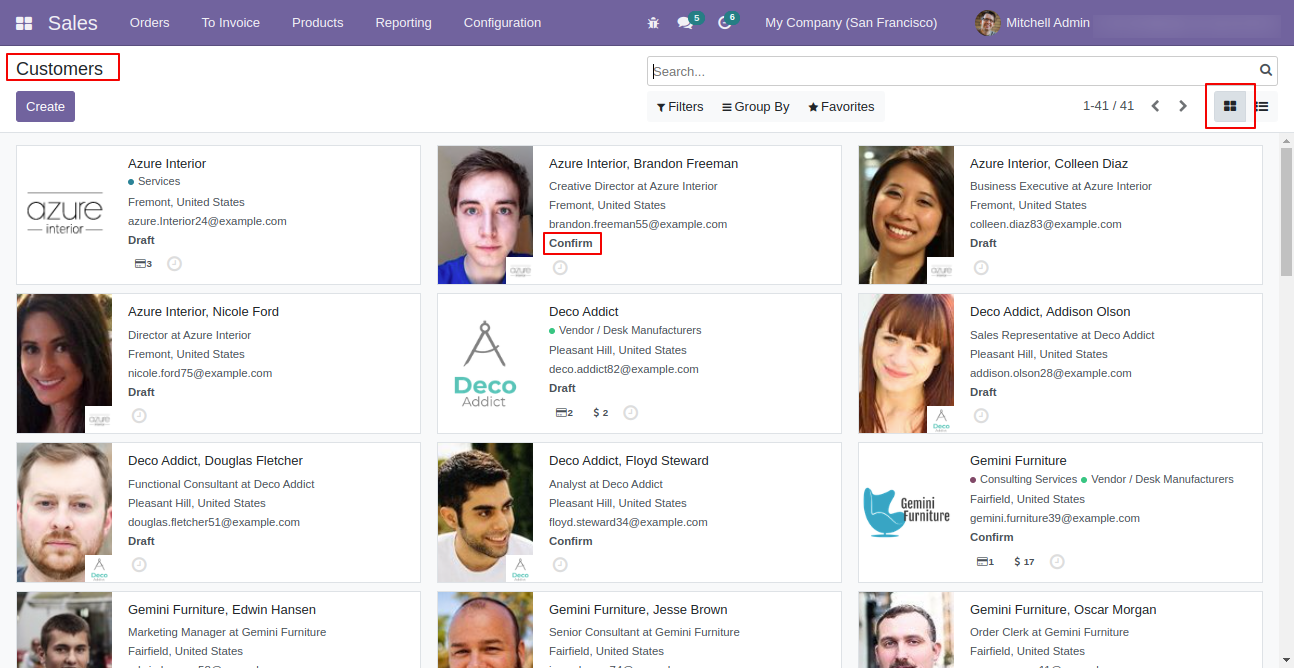This screenshot has height=668, width=1294.
Task: Open the Gemini Furniture logo thumbnail
Action: coord(906,512)
